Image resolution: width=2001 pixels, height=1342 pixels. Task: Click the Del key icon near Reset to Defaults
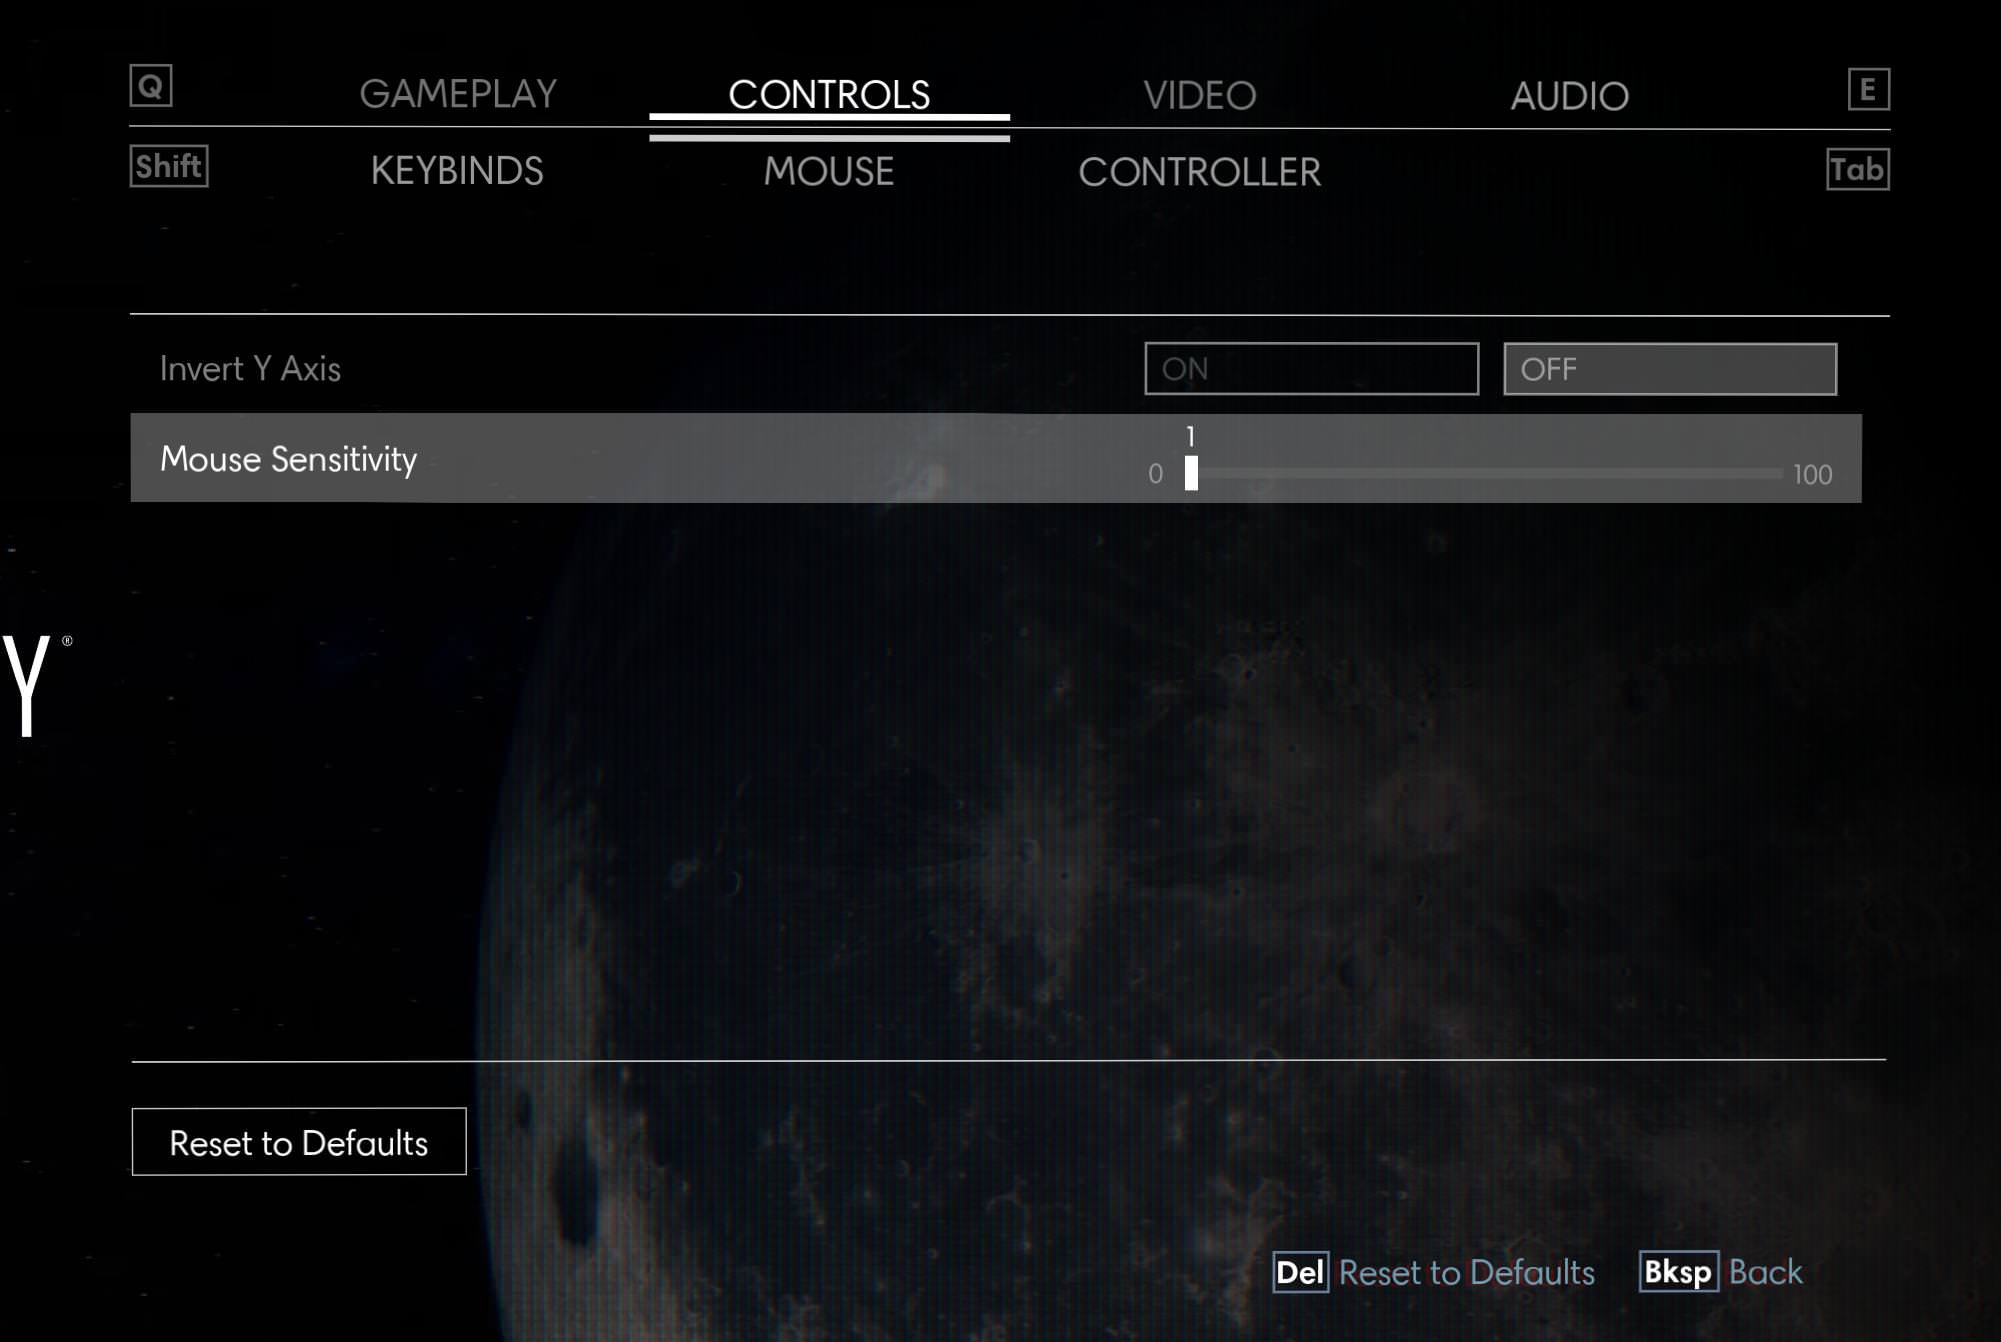(1301, 1272)
